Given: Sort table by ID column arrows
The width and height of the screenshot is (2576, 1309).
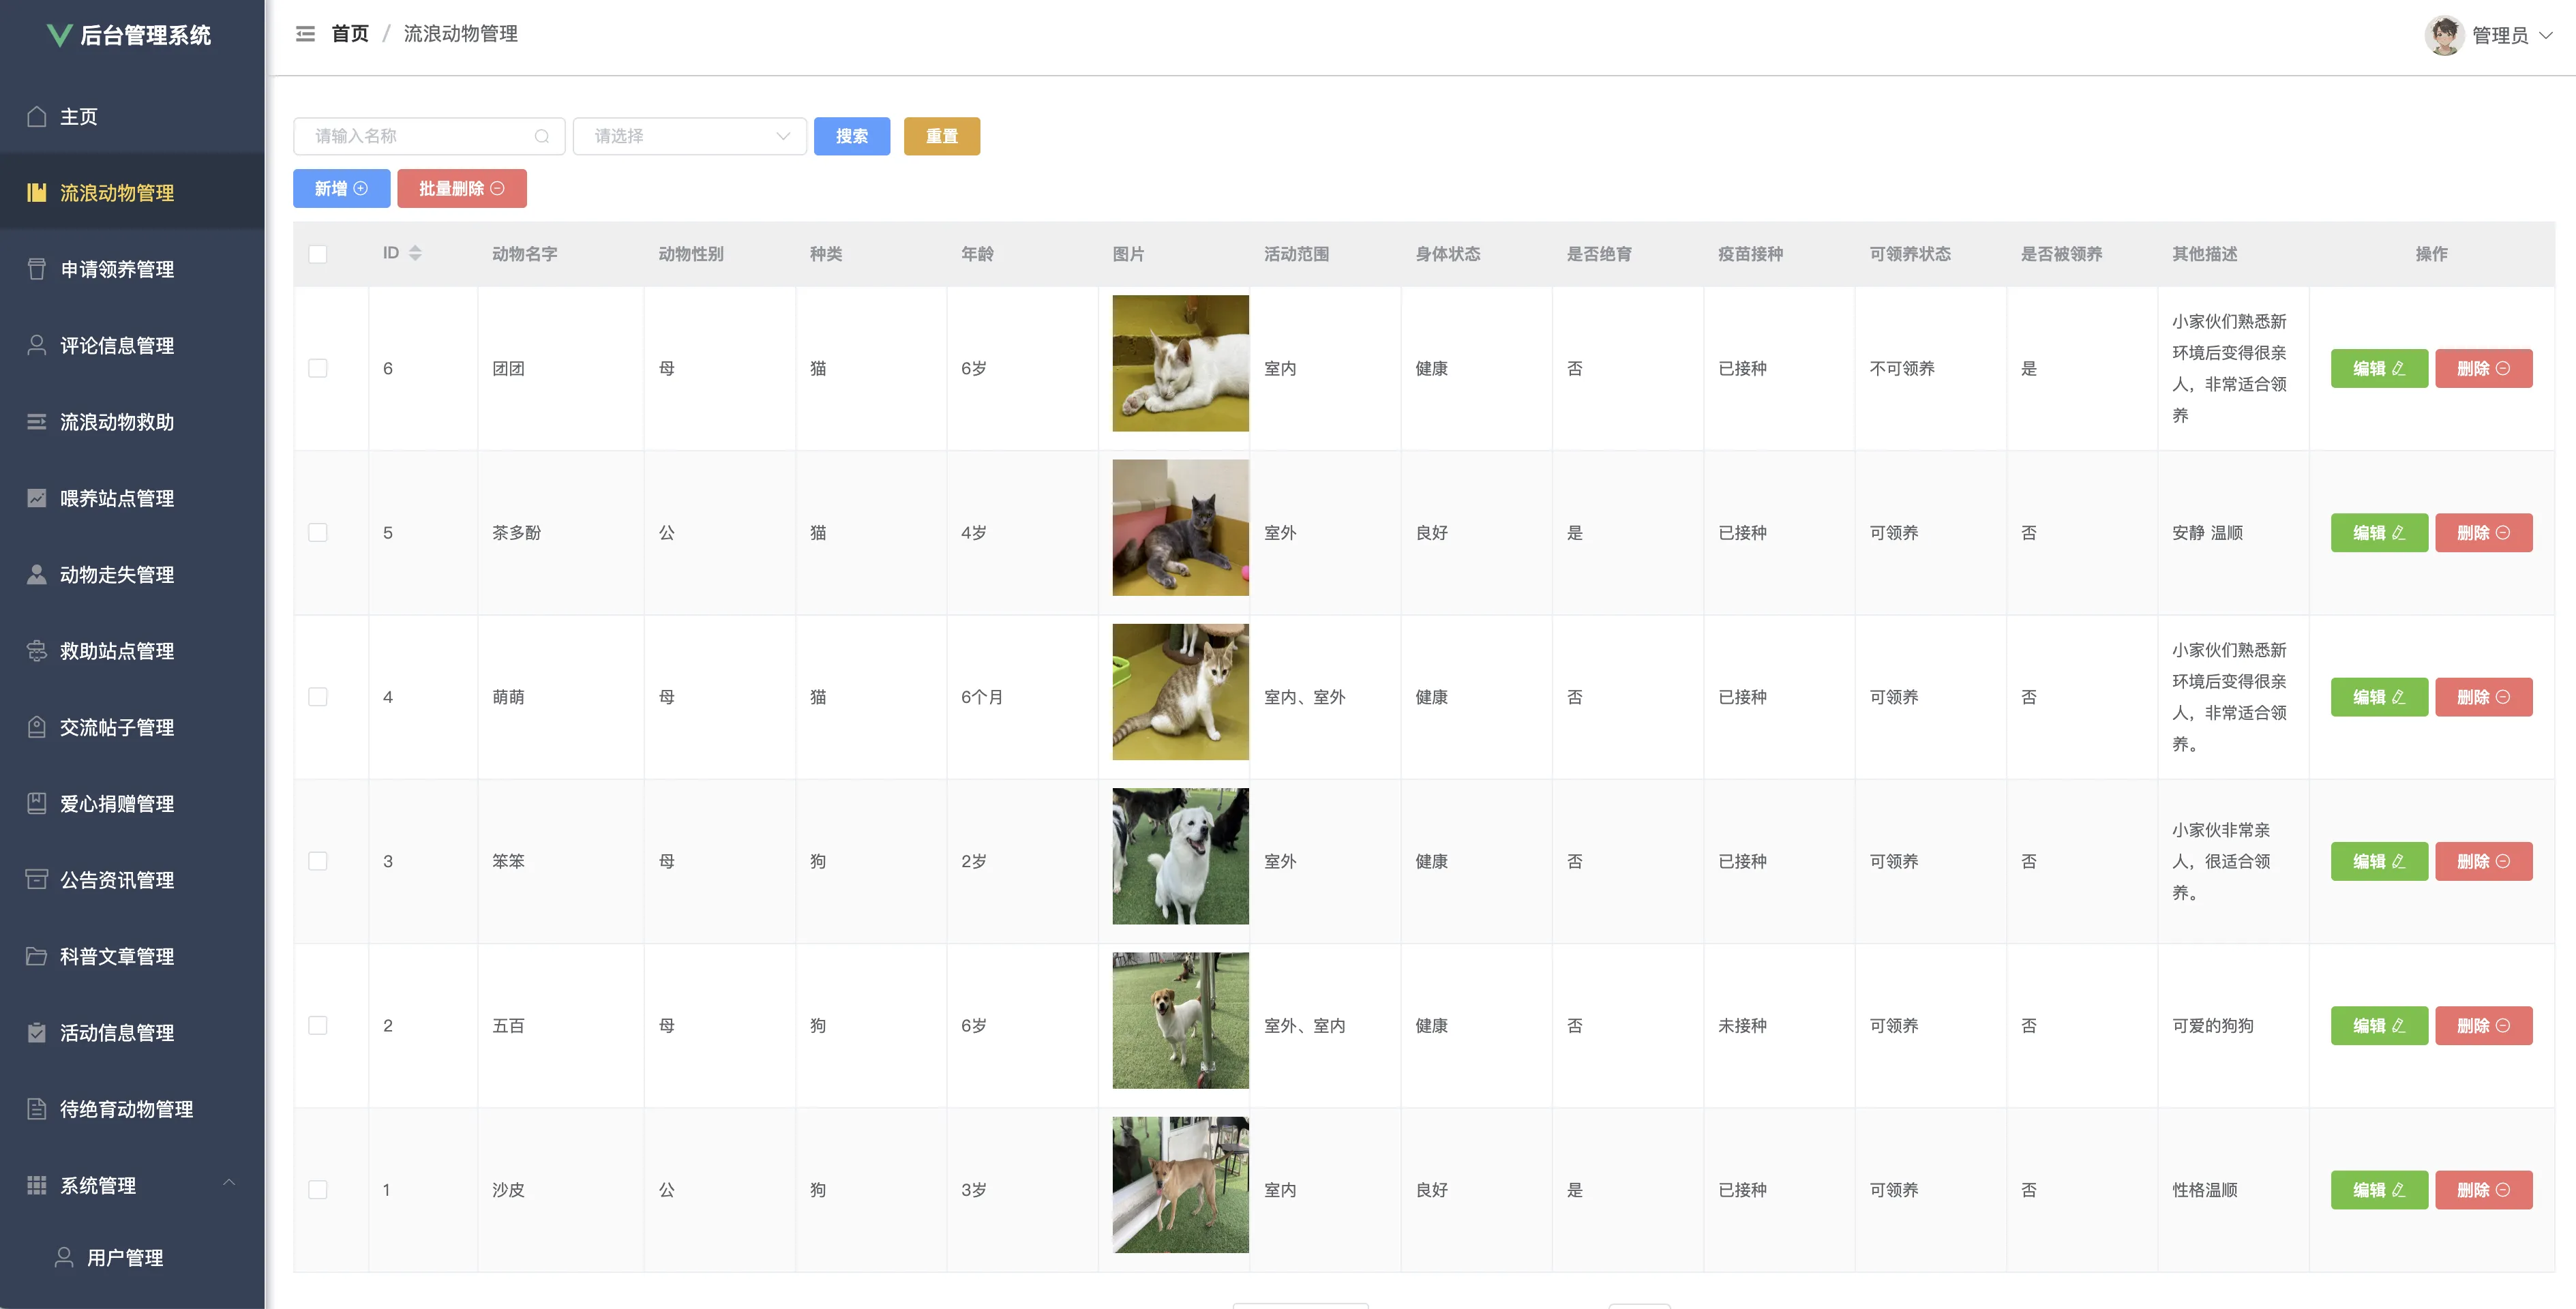Looking at the screenshot, I should (415, 253).
